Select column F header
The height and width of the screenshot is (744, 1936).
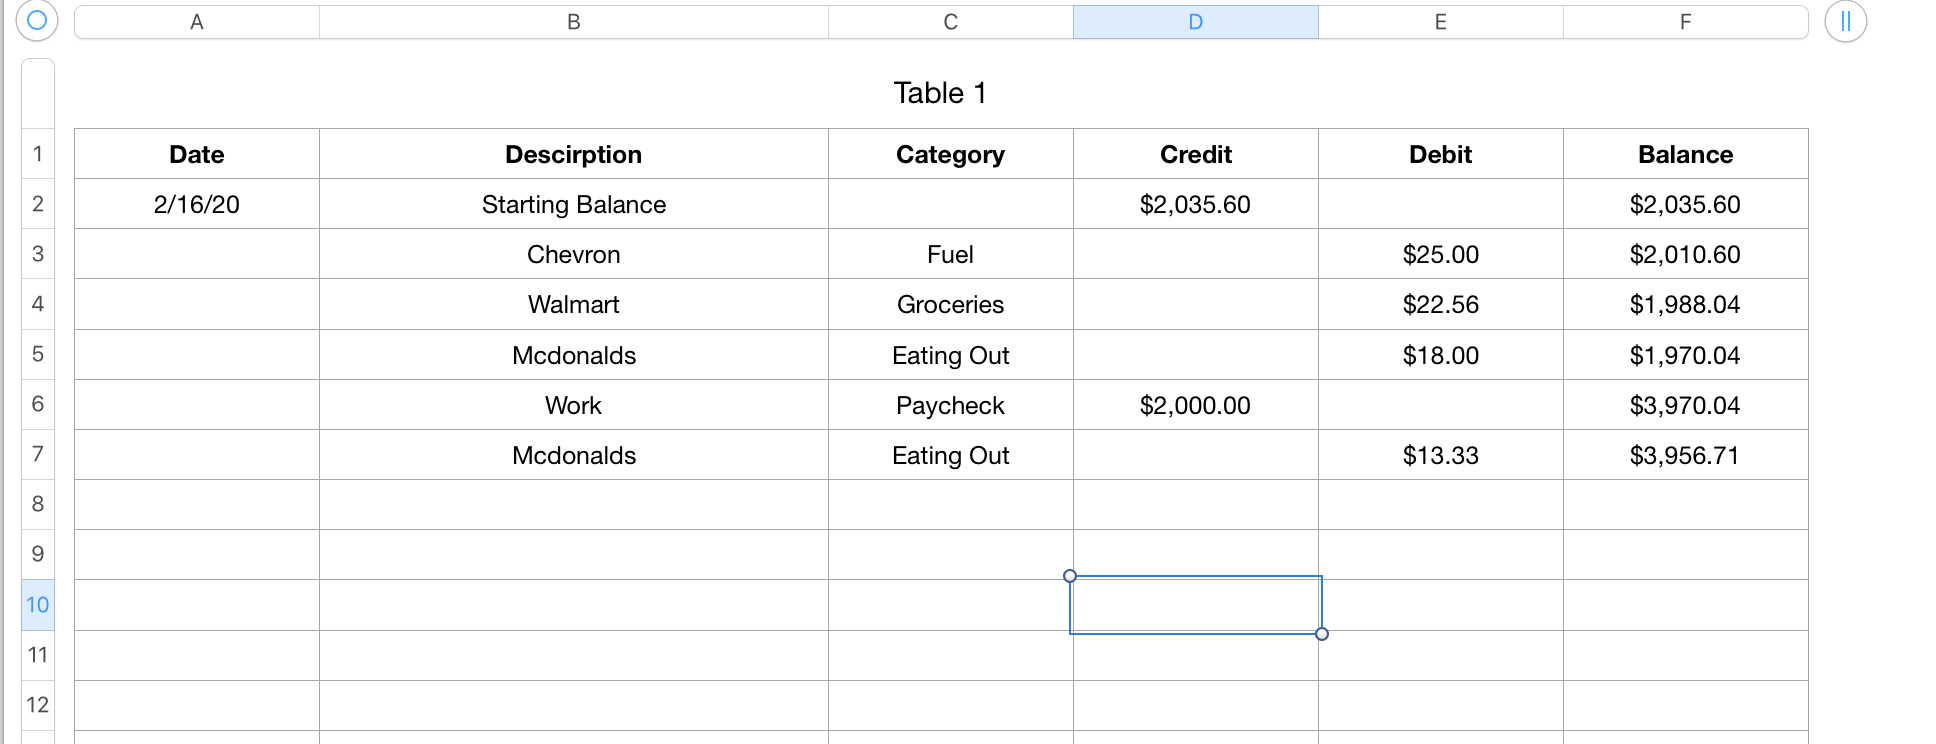(x=1685, y=22)
